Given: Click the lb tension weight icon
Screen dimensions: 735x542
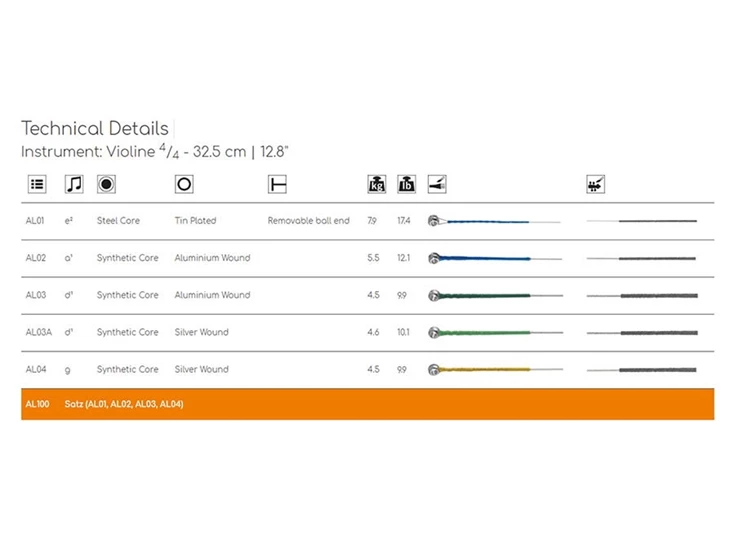Looking at the screenshot, I should point(406,184).
